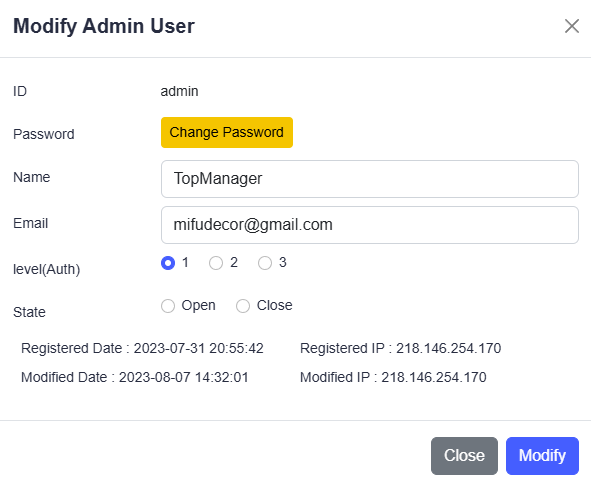This screenshot has width=591, height=485.
Task: Click the Change Password button
Action: [227, 132]
